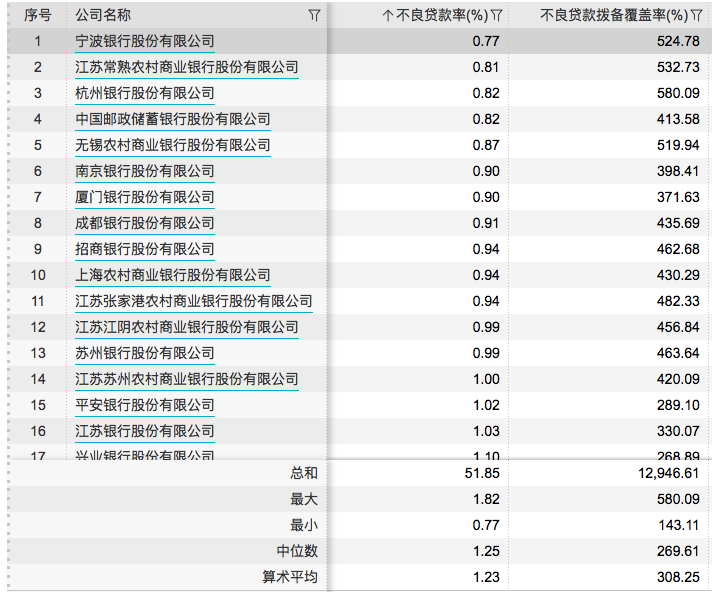Screen dimensions: 712x592
Task: Select NPL ratio 0.81
Action: tap(486, 67)
